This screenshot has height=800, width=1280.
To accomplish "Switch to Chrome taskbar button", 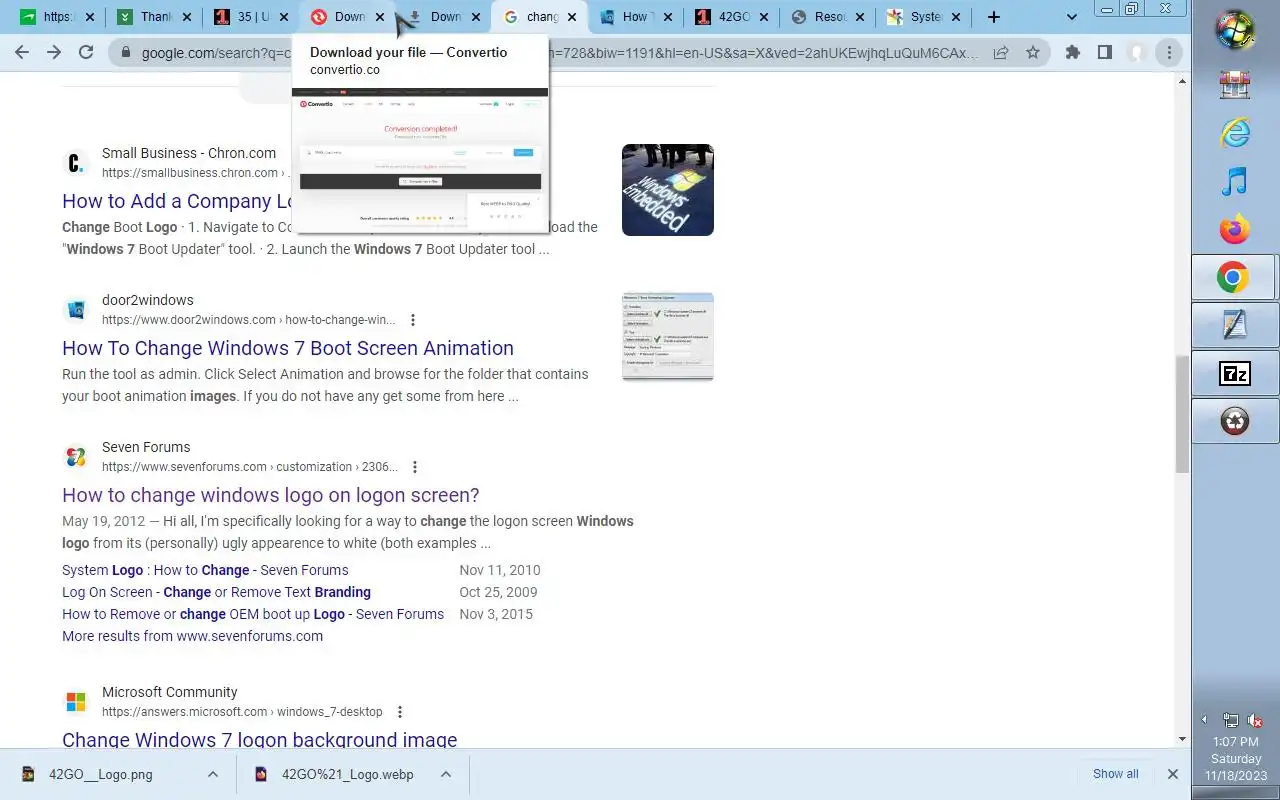I will coord(1235,277).
